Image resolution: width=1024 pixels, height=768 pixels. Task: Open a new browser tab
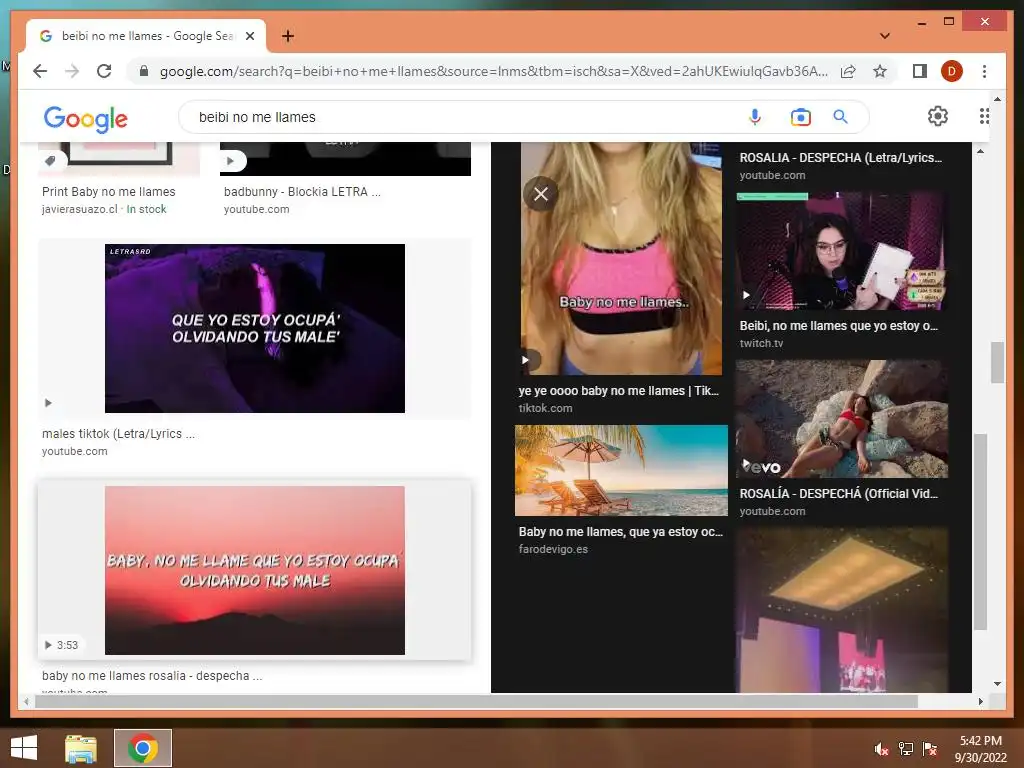point(288,36)
